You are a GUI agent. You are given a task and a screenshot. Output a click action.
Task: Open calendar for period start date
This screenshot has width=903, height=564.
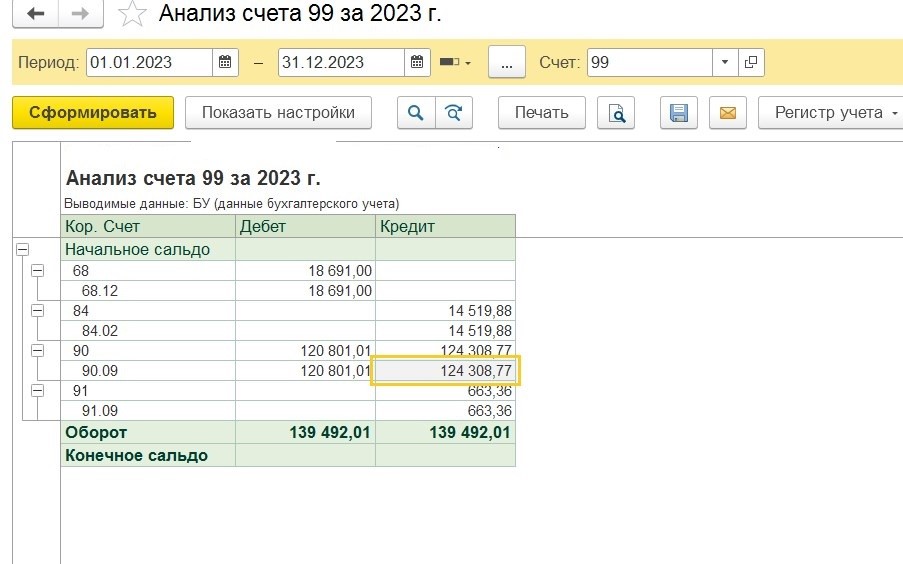coord(226,62)
